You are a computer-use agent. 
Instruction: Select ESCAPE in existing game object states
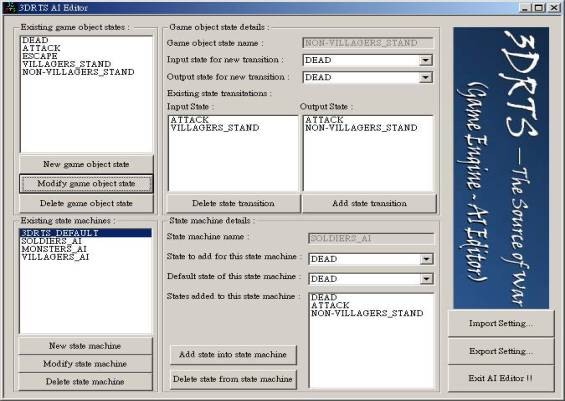tap(40, 56)
